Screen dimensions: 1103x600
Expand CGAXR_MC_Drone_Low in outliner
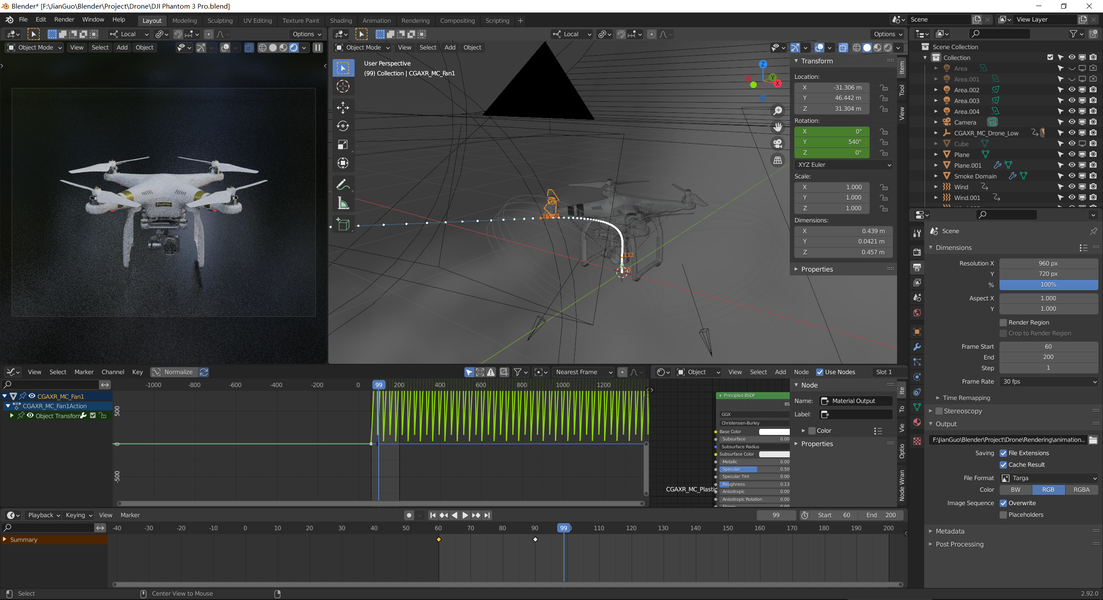tap(936, 133)
